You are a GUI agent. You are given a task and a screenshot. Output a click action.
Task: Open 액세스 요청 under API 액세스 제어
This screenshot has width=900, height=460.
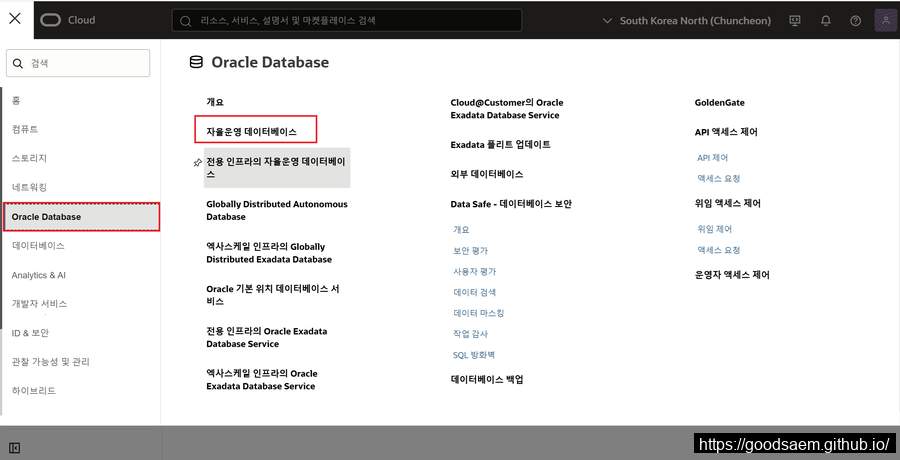[x=719, y=178]
